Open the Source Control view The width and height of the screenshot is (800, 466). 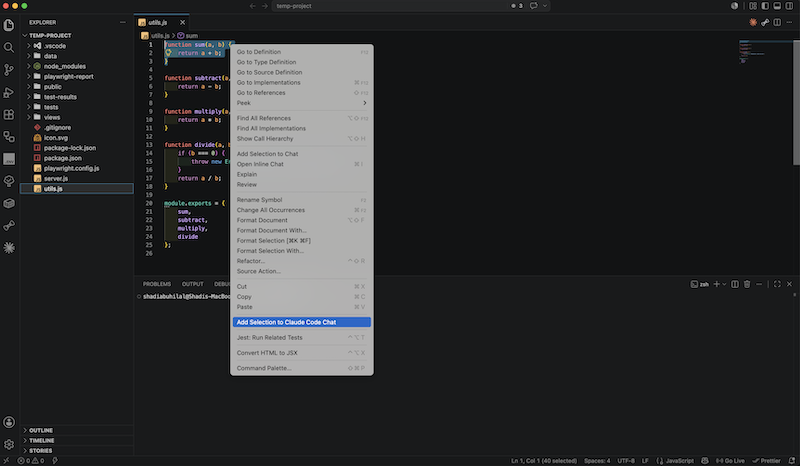9,69
